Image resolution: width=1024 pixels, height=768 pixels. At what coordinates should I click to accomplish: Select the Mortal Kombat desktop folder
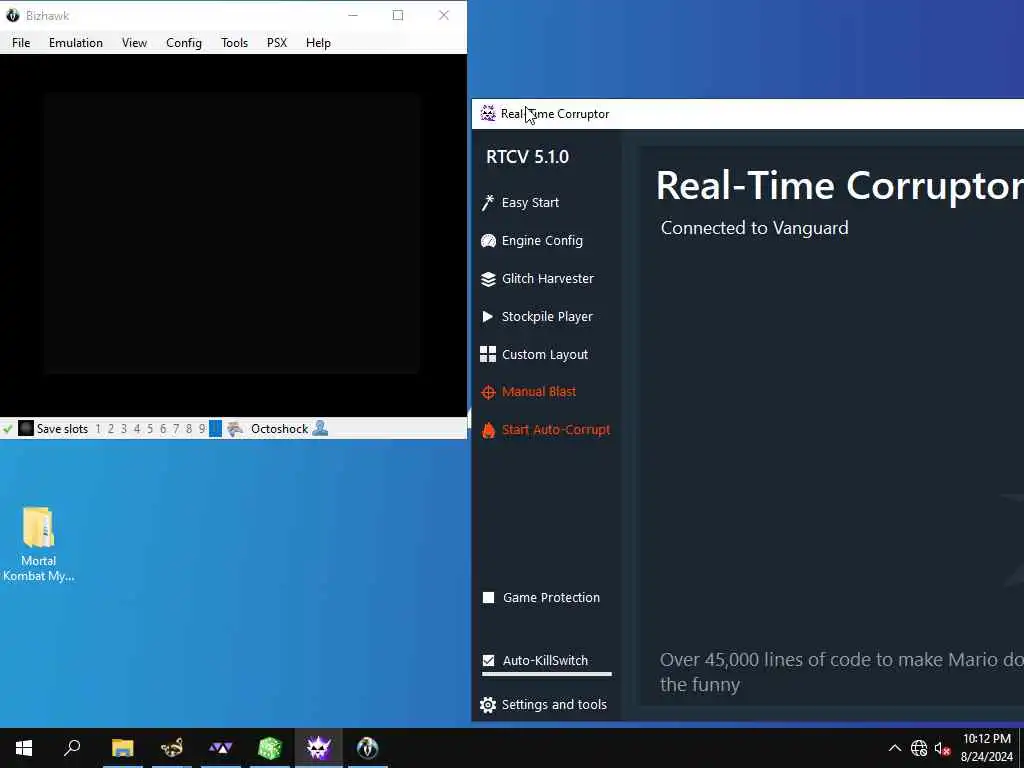[39, 544]
